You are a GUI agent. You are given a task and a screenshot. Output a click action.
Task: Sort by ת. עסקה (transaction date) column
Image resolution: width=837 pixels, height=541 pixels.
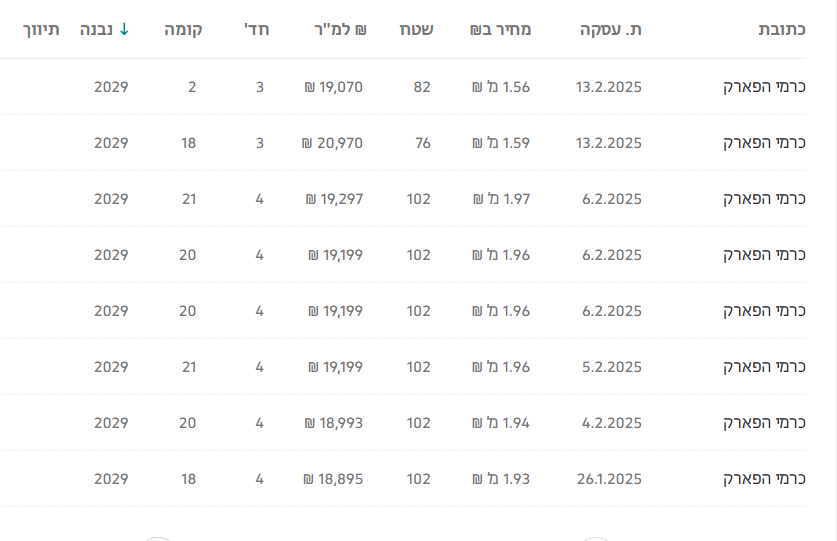coord(610,30)
